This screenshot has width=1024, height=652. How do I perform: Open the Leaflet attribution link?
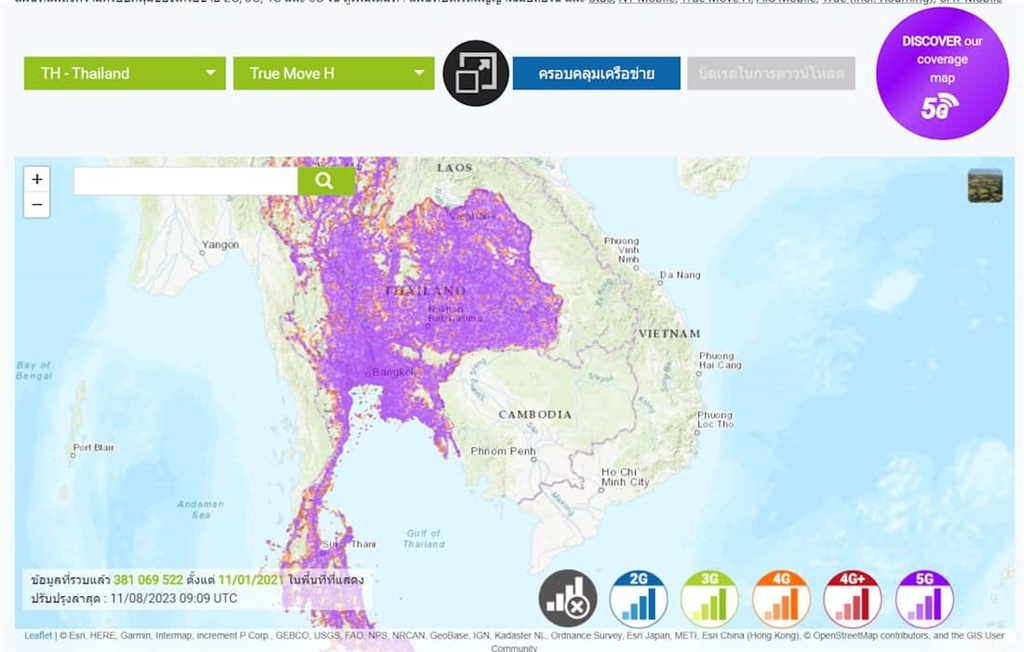tap(38, 635)
